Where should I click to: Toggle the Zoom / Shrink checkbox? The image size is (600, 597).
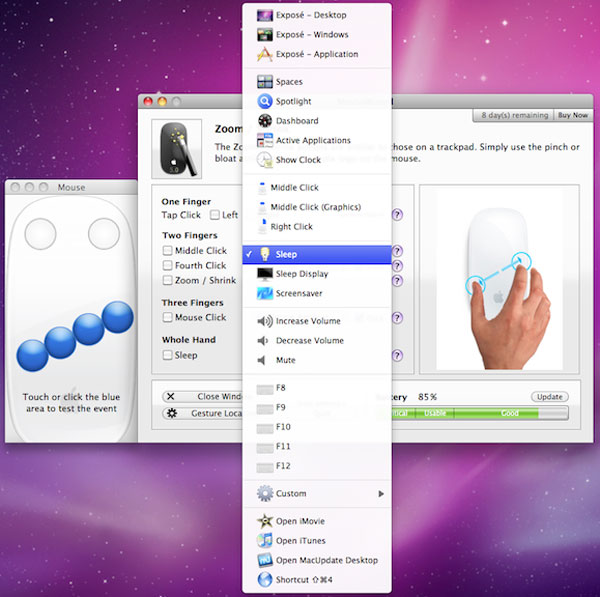(167, 280)
